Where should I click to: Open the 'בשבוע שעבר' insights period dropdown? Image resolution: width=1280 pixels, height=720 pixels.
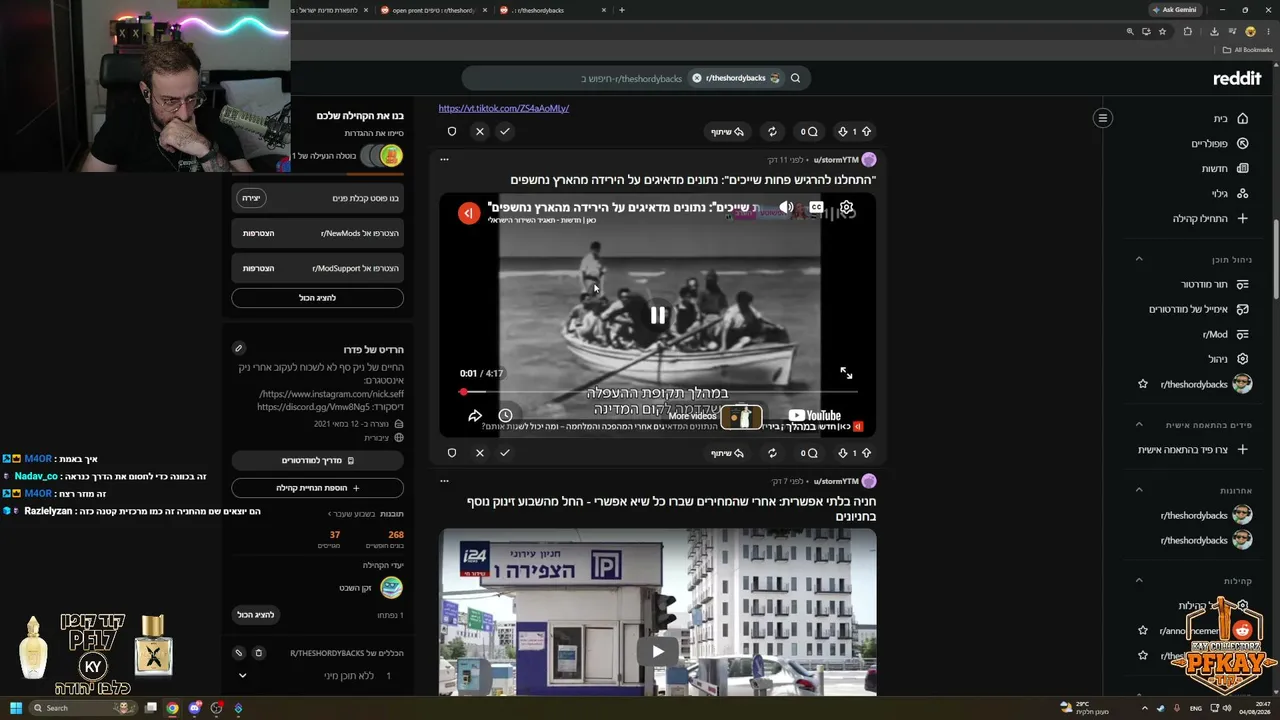click(x=352, y=514)
